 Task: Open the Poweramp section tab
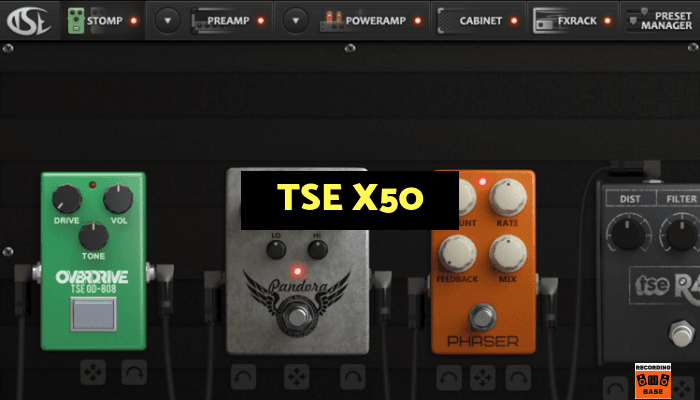tap(375, 21)
